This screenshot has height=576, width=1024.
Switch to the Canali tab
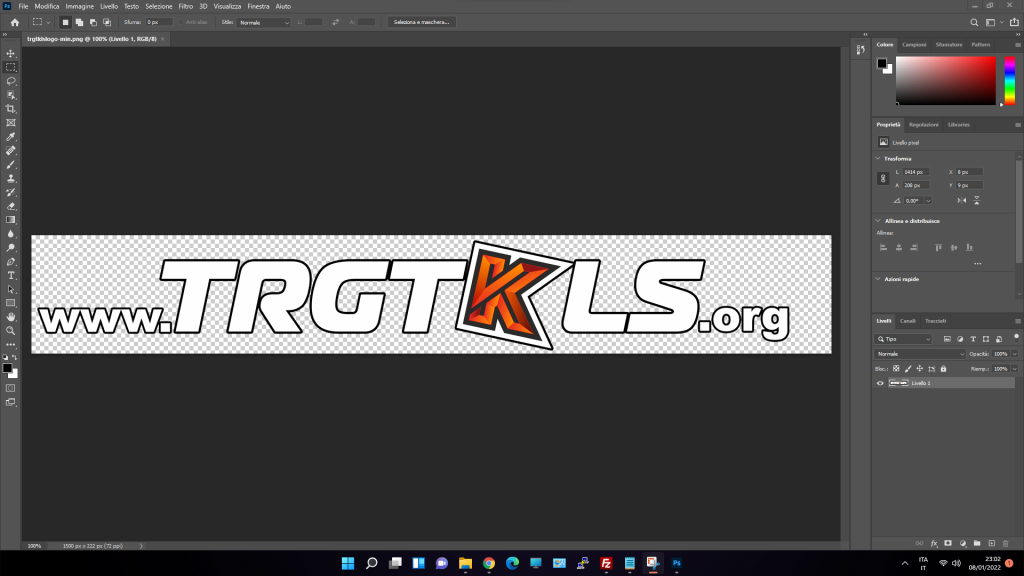[x=907, y=321]
